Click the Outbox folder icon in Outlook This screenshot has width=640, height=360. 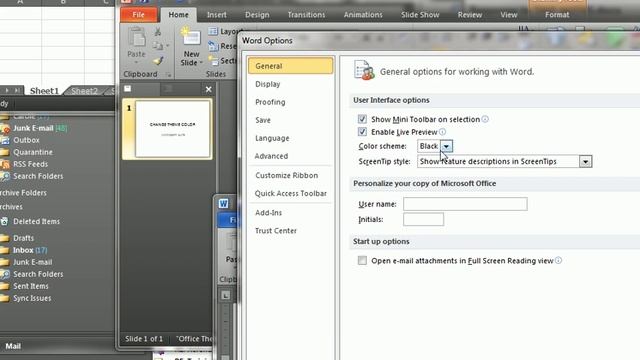pyautogui.click(x=5, y=140)
